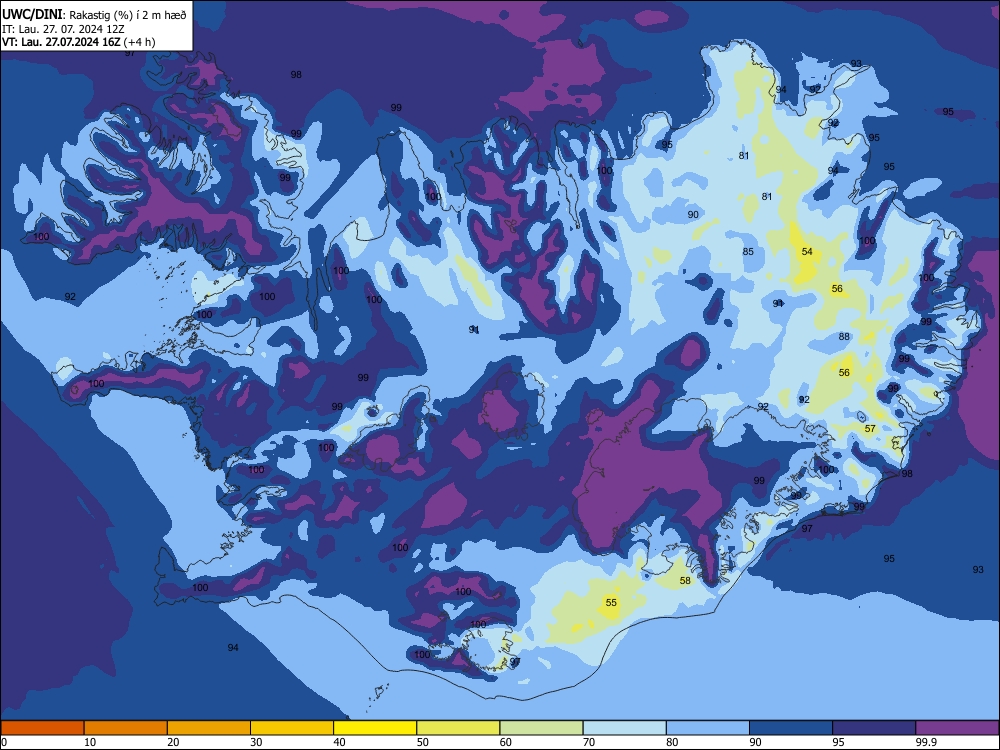
Task: Click the humidity value "58" on the map
Action: point(685,581)
